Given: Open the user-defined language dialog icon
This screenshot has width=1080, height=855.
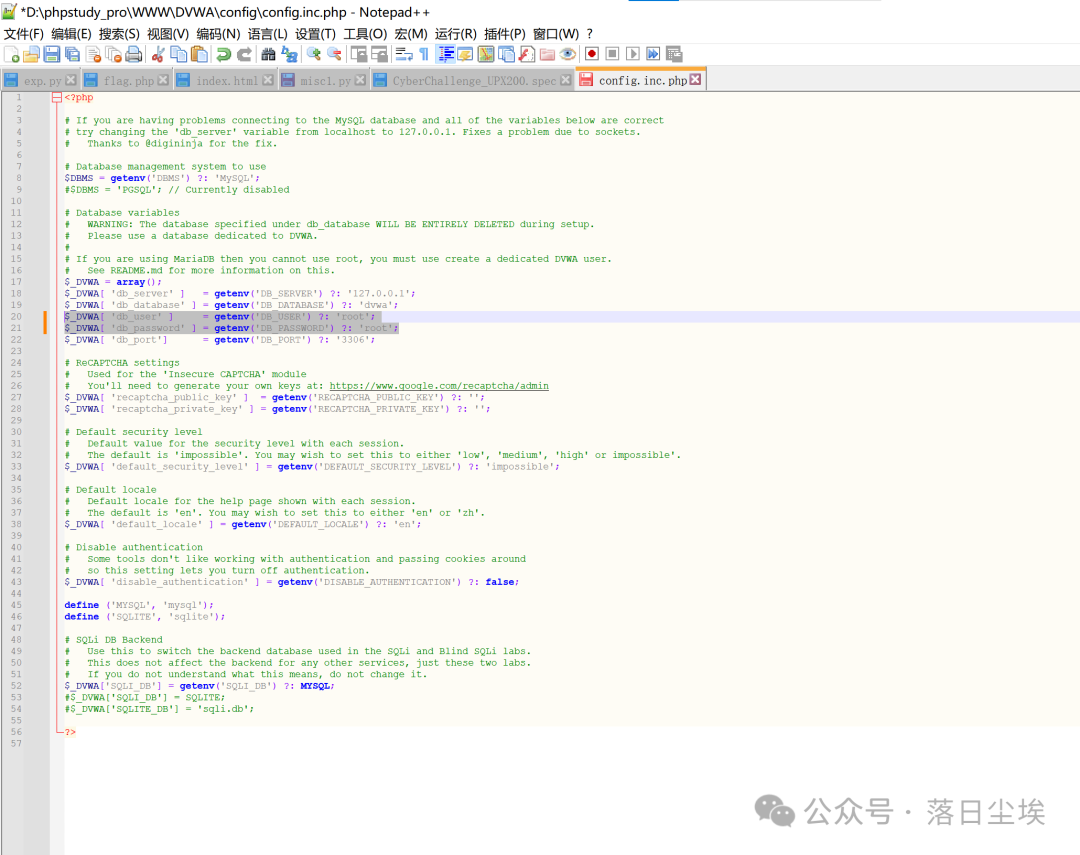Looking at the screenshot, I should click(465, 54).
